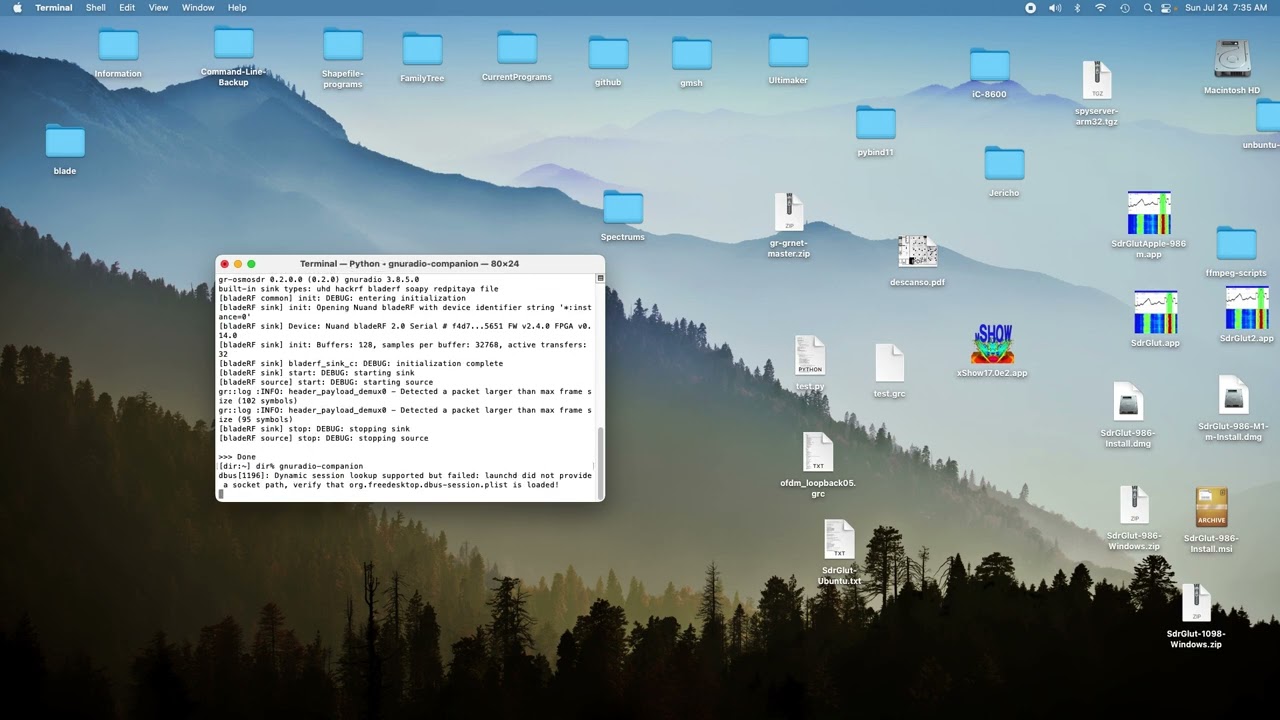1280x720 pixels.
Task: Open the View menu
Action: [x=158, y=7]
